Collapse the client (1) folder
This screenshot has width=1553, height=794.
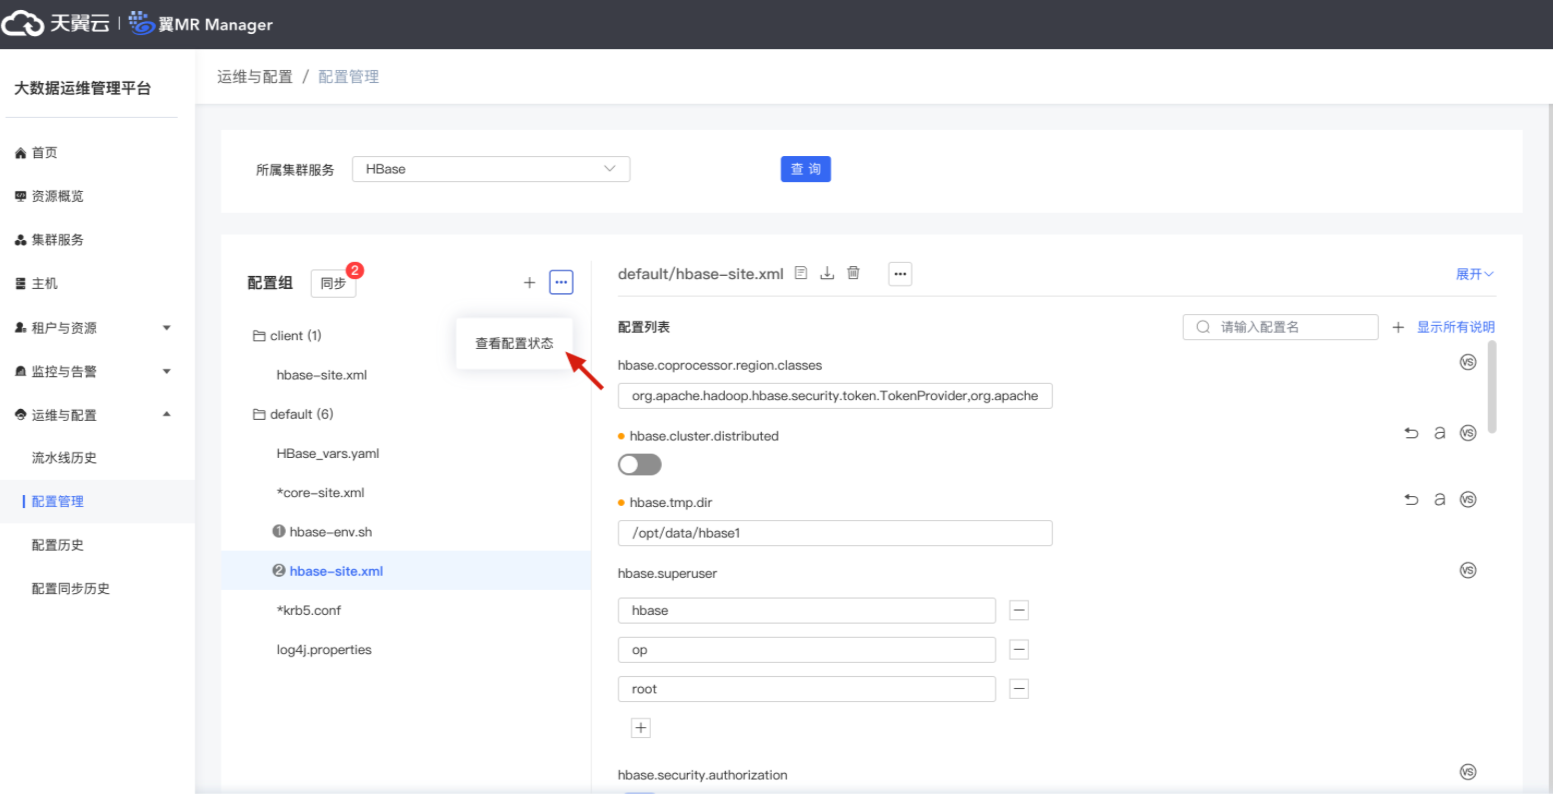click(286, 336)
